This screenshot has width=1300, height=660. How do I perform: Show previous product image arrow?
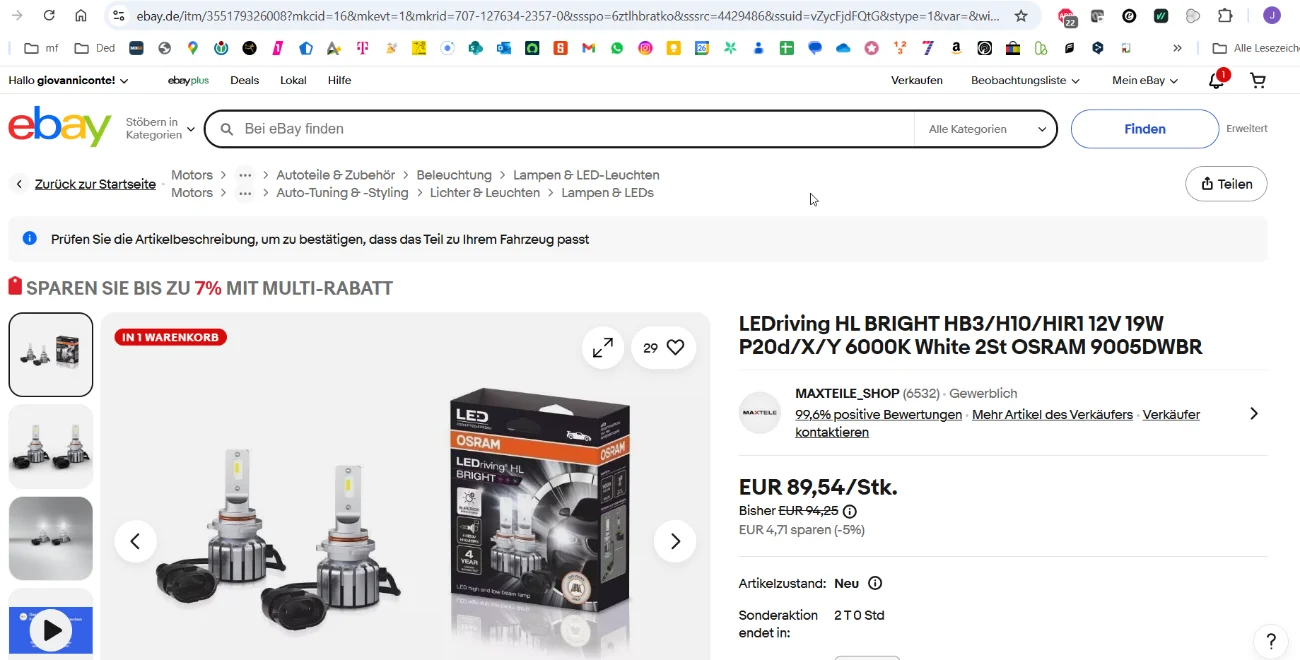[x=135, y=541]
